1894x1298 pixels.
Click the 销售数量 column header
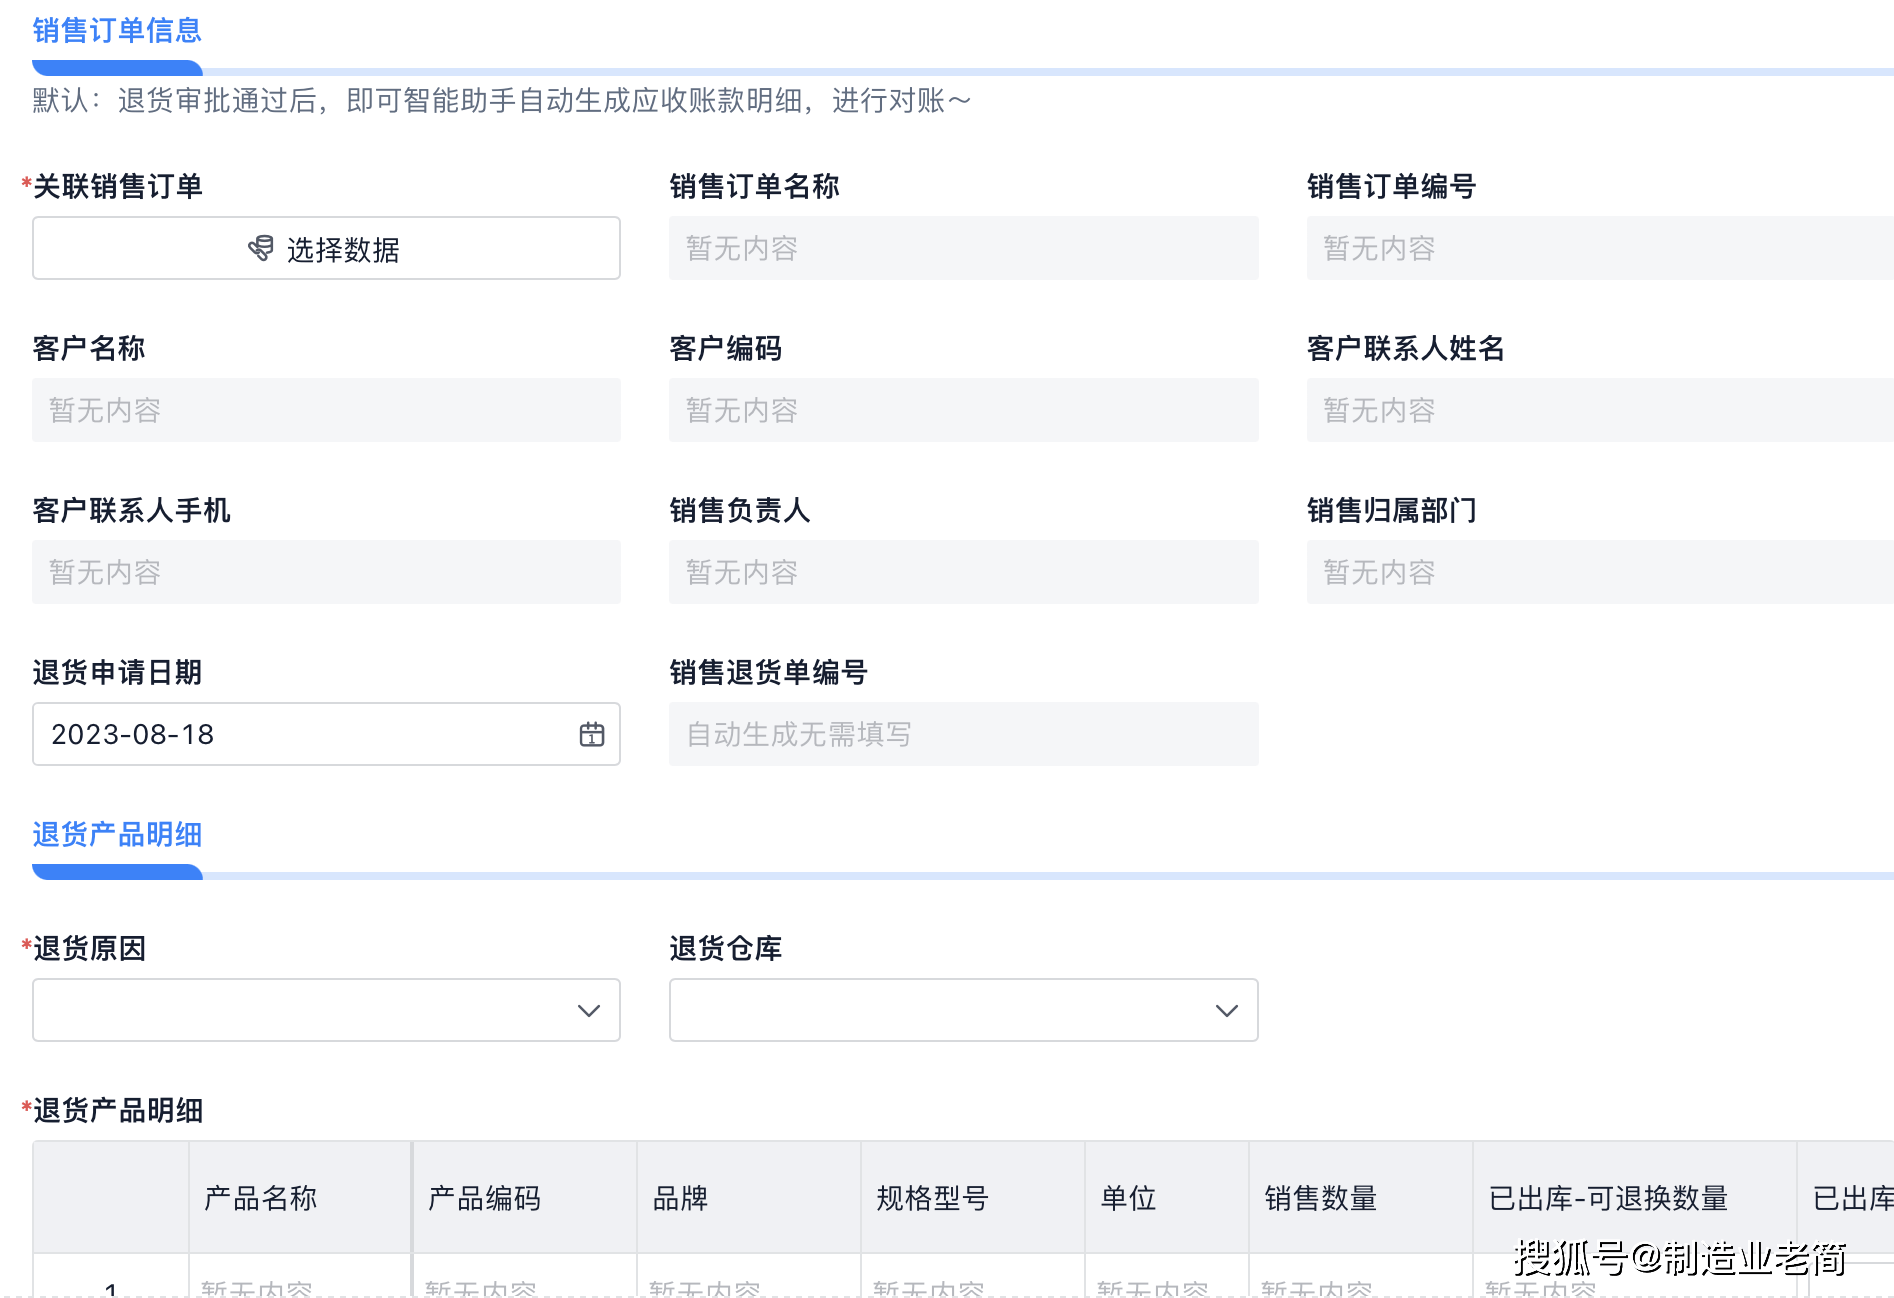pos(1361,1198)
